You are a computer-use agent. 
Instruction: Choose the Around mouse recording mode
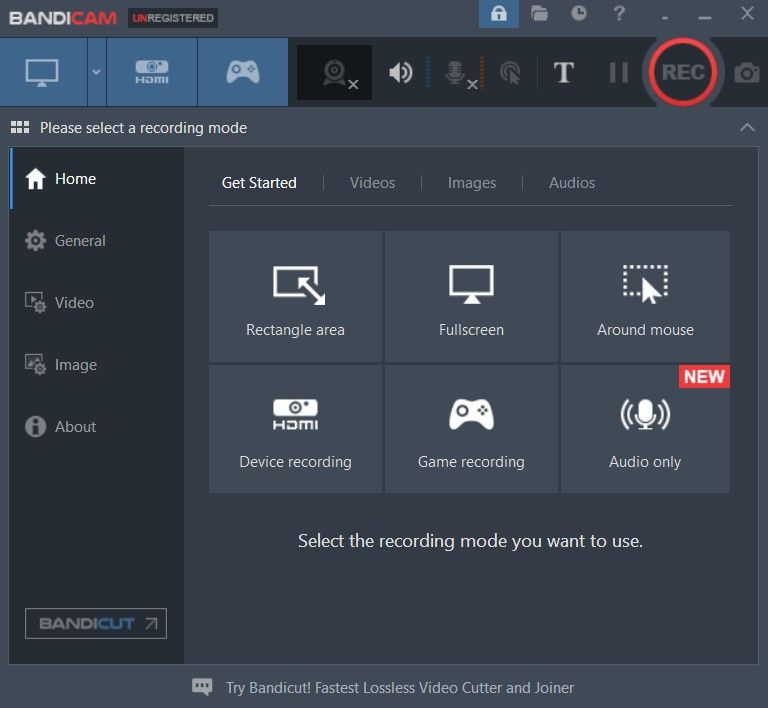[645, 297]
